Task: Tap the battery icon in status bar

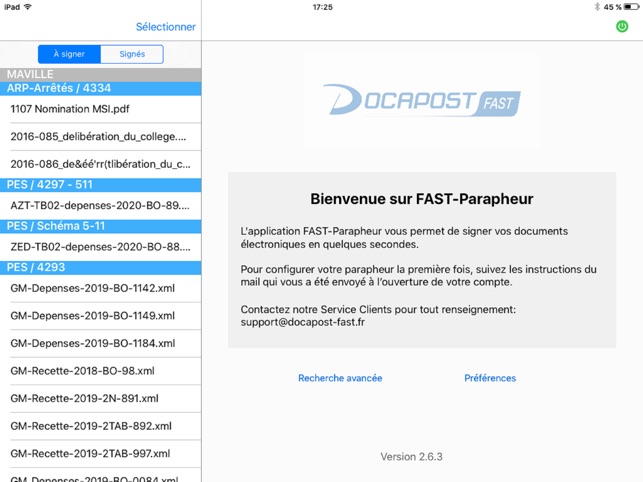Action: click(630, 7)
